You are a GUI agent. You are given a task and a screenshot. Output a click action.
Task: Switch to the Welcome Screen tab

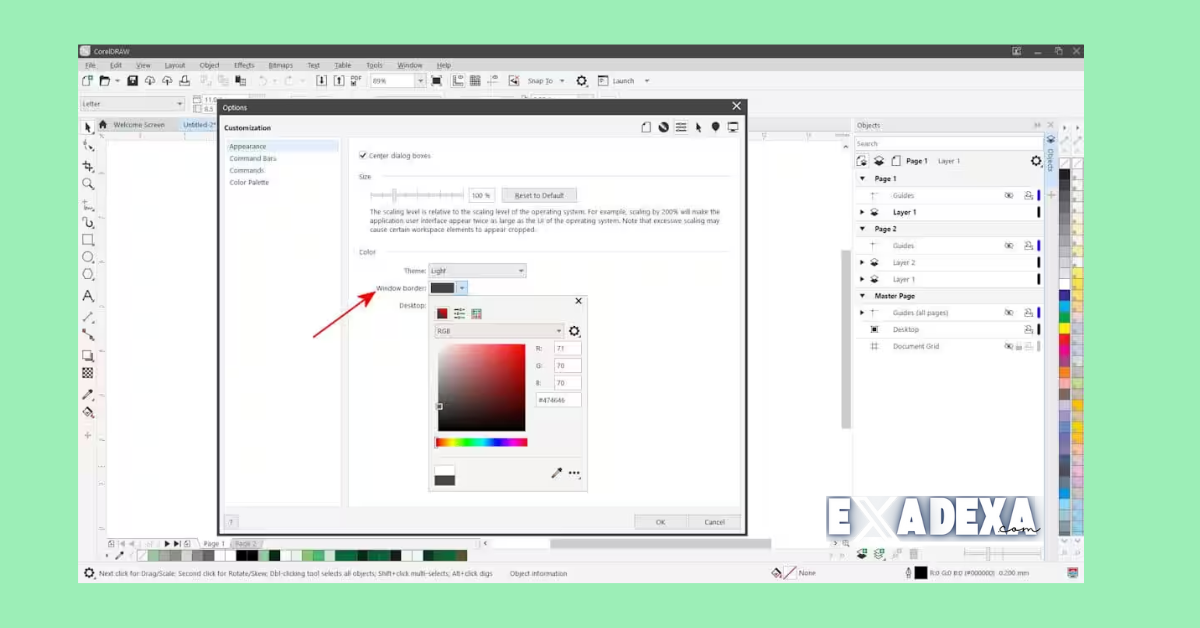click(140, 124)
